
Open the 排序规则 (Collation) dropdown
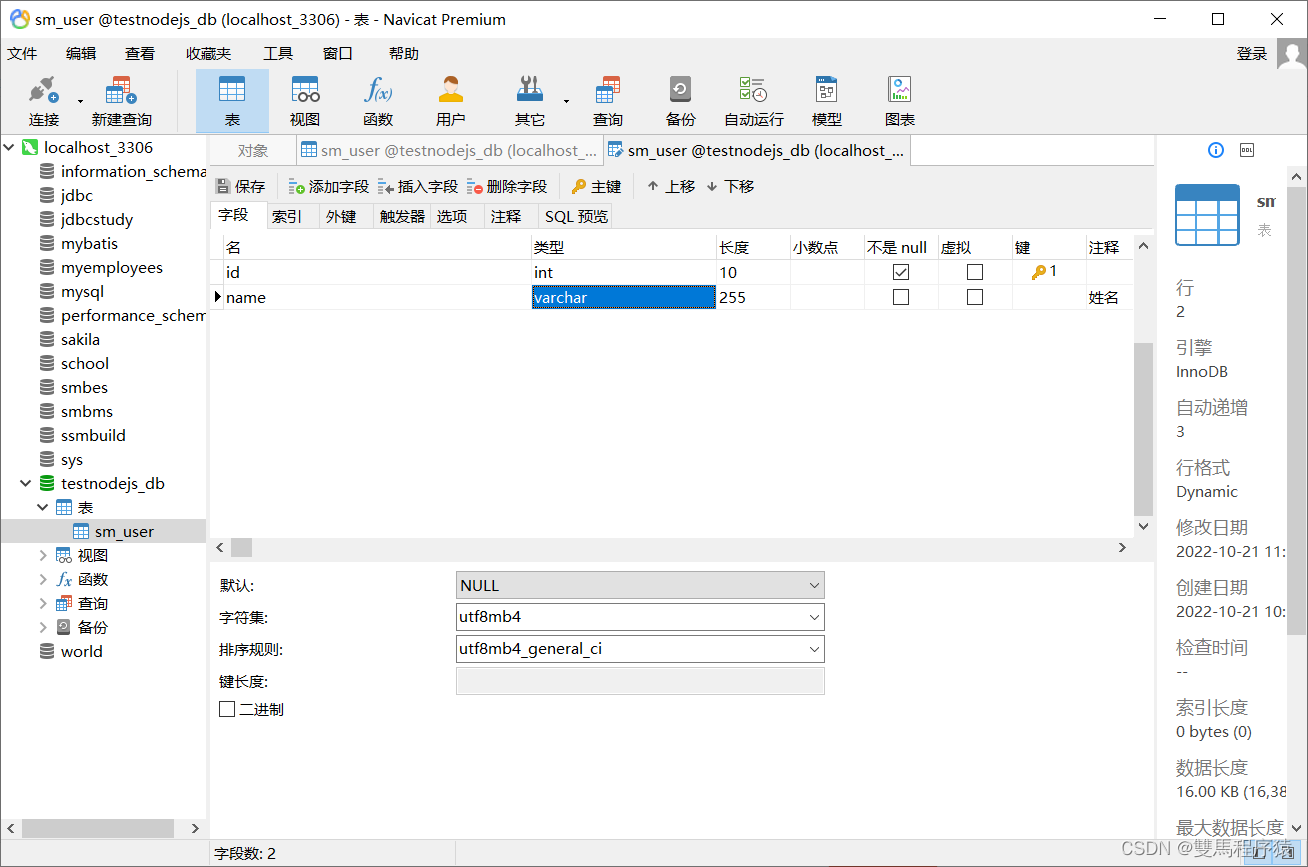click(640, 649)
